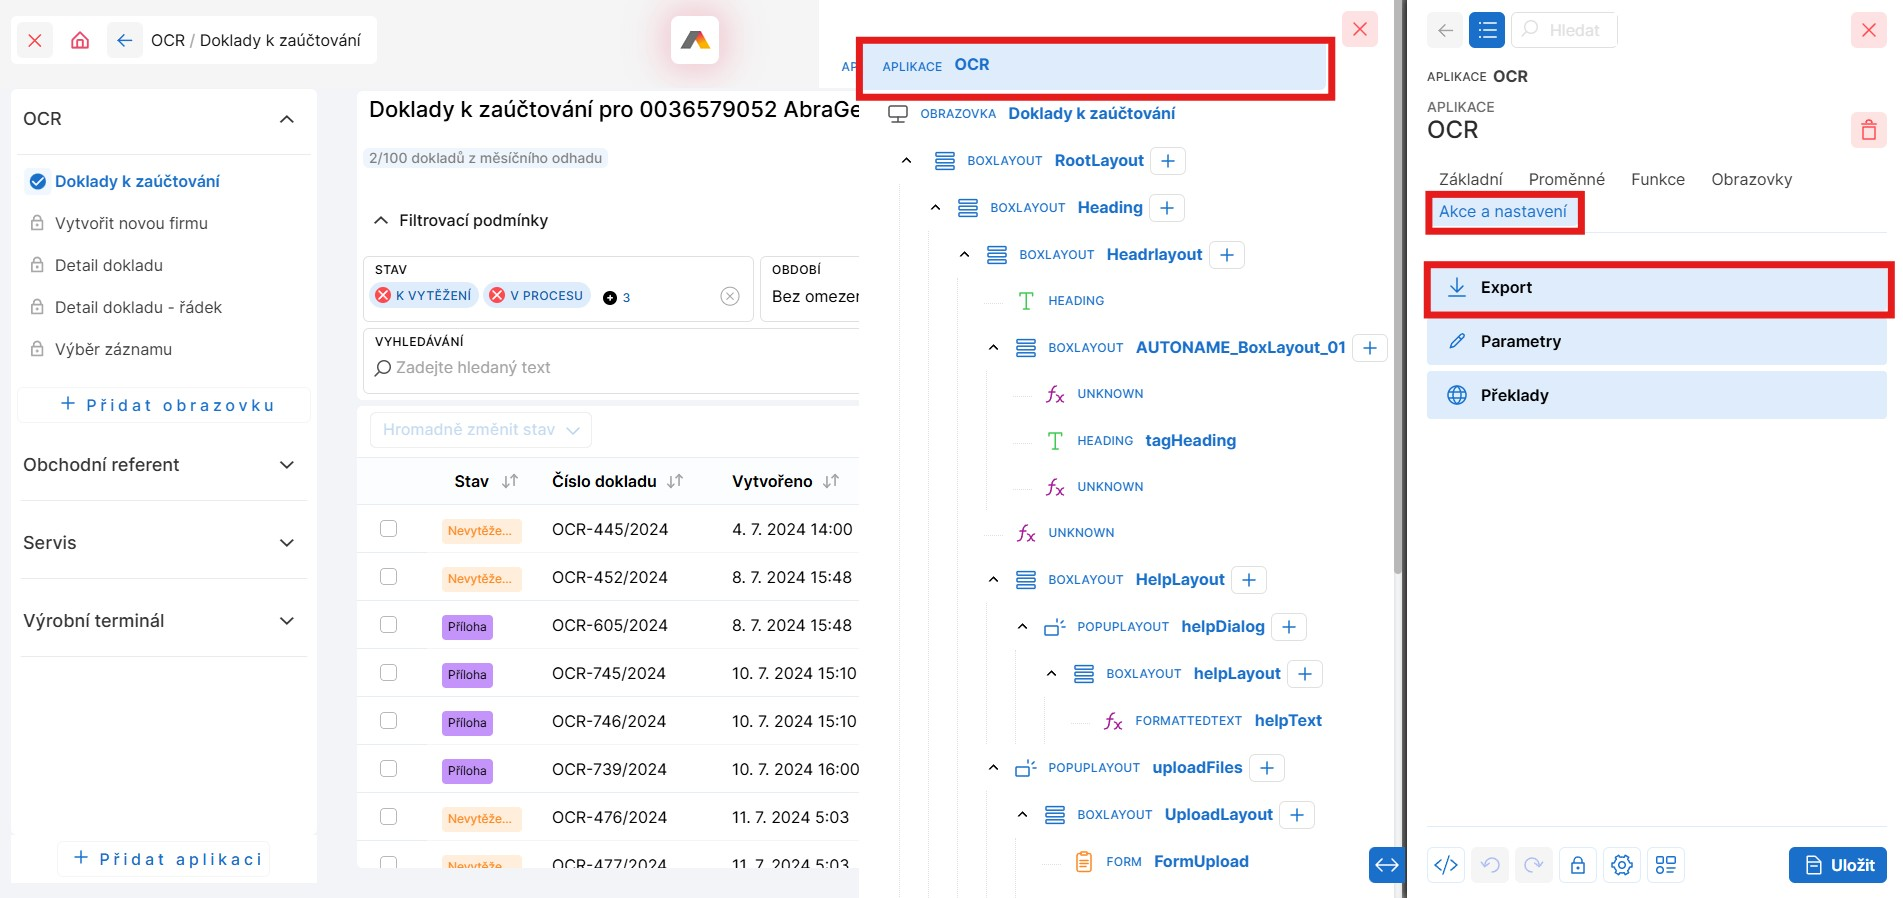The width and height of the screenshot is (1903, 898).
Task: Click the app logo at the top center
Action: tap(695, 40)
